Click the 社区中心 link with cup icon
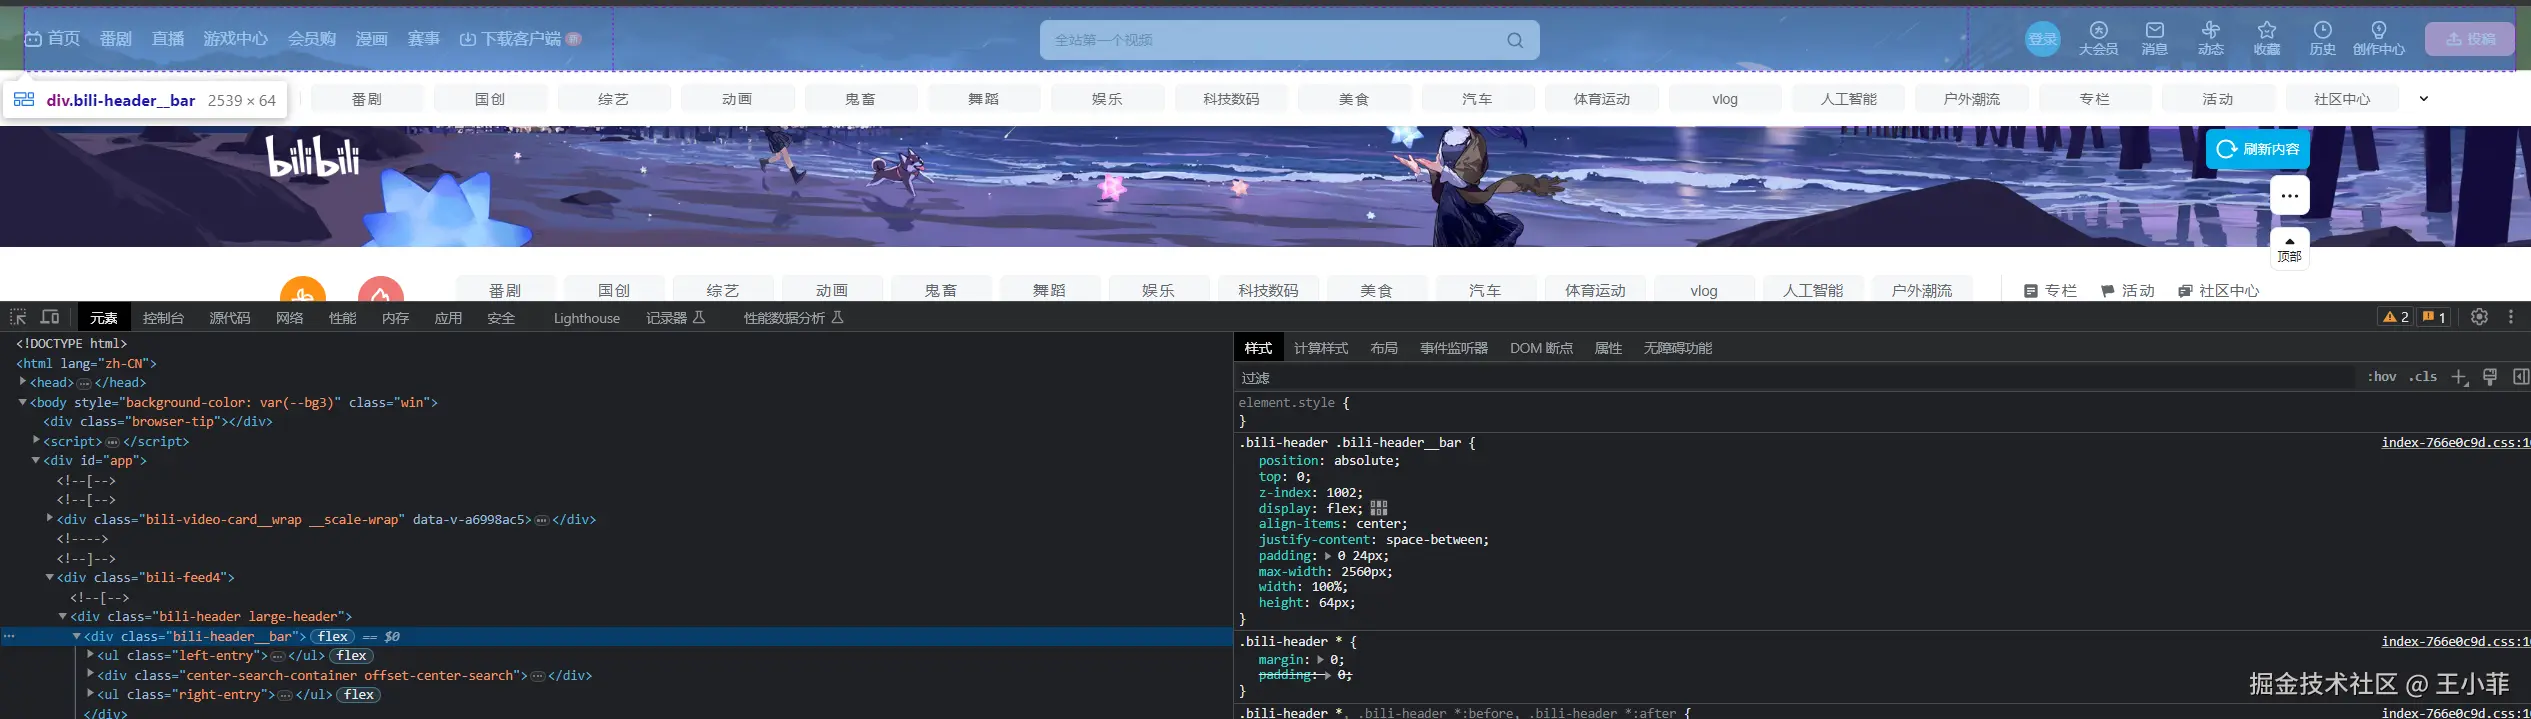Viewport: 2531px width, 719px height. click(x=2219, y=291)
